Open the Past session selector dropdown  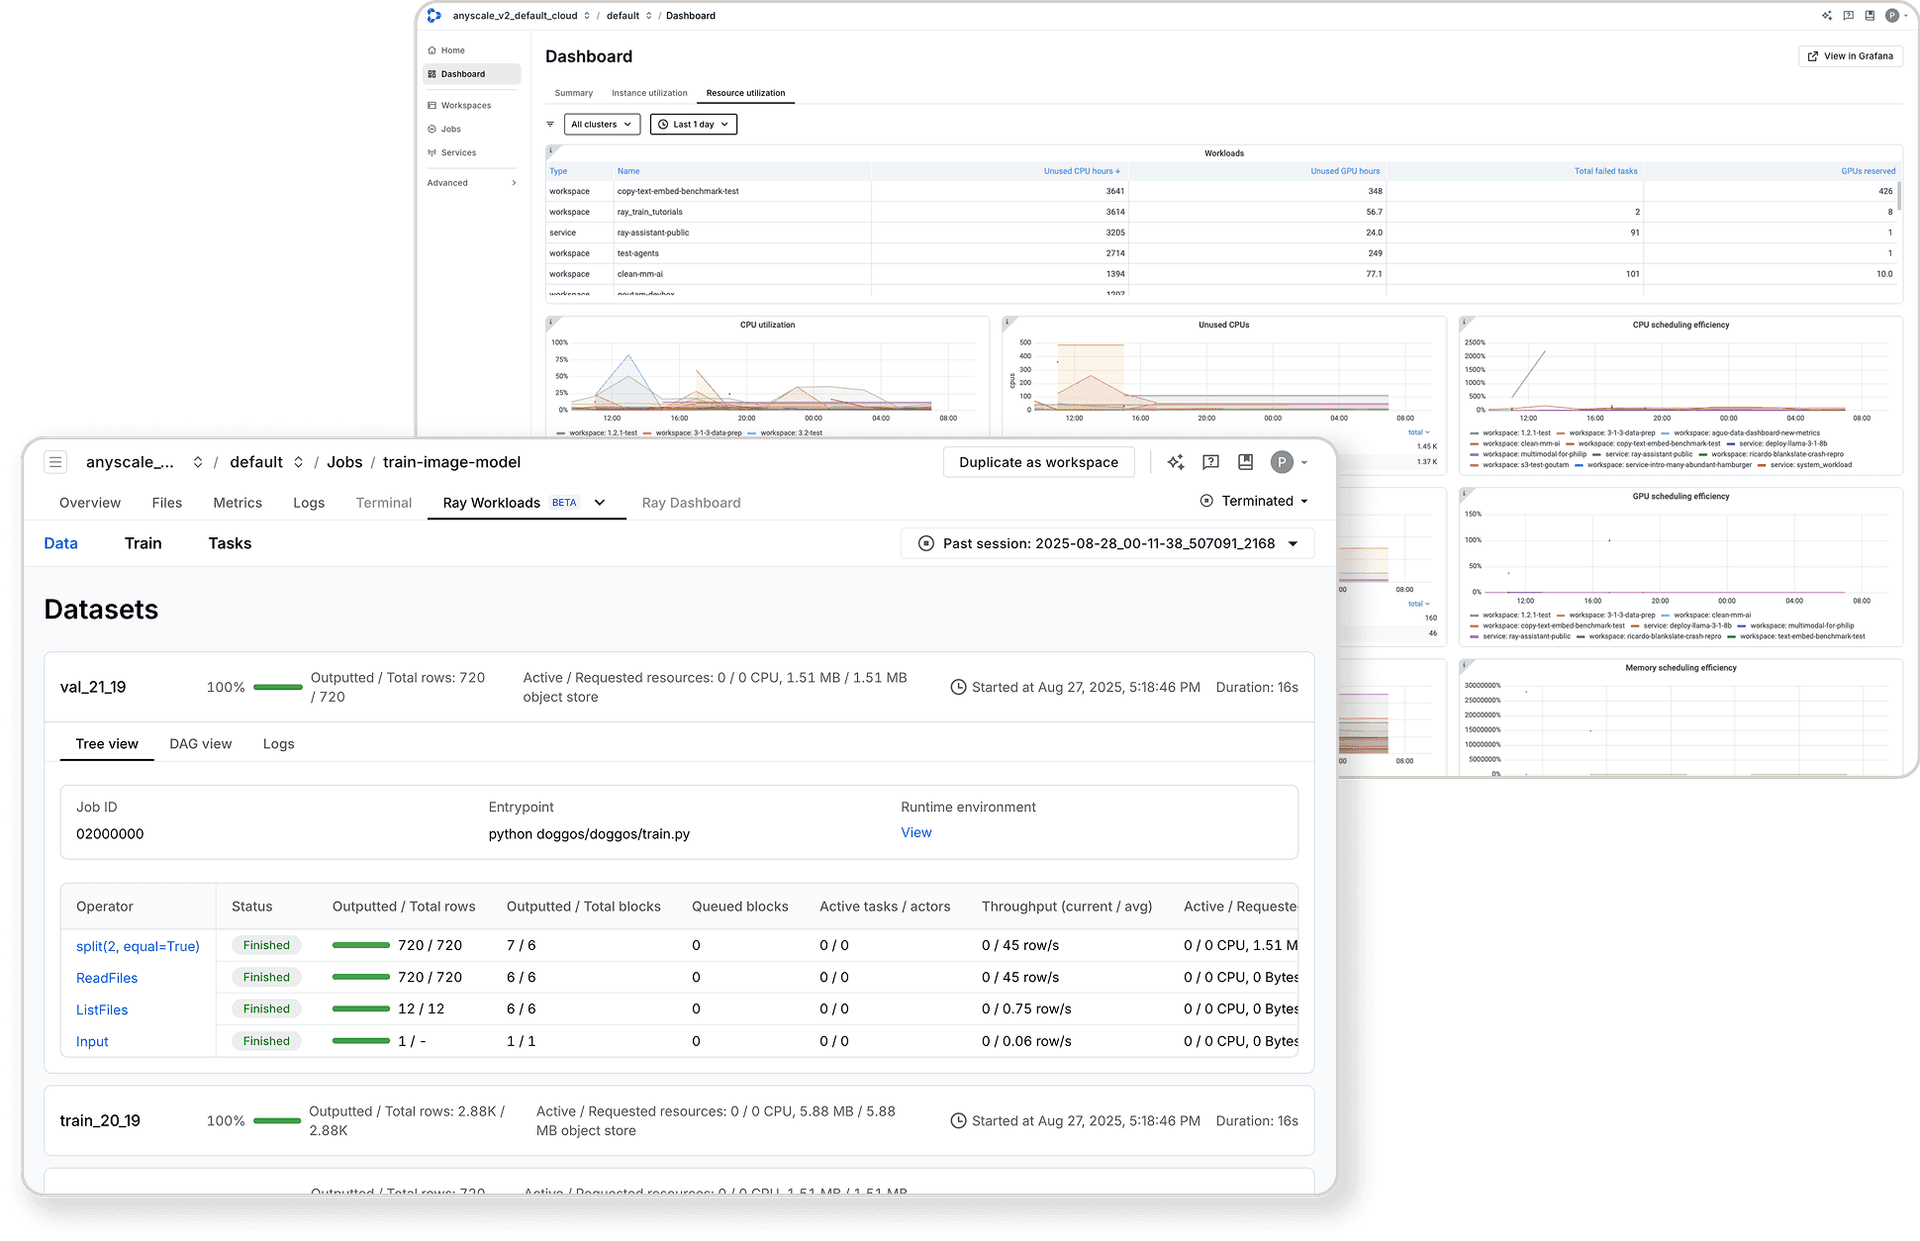1108,543
